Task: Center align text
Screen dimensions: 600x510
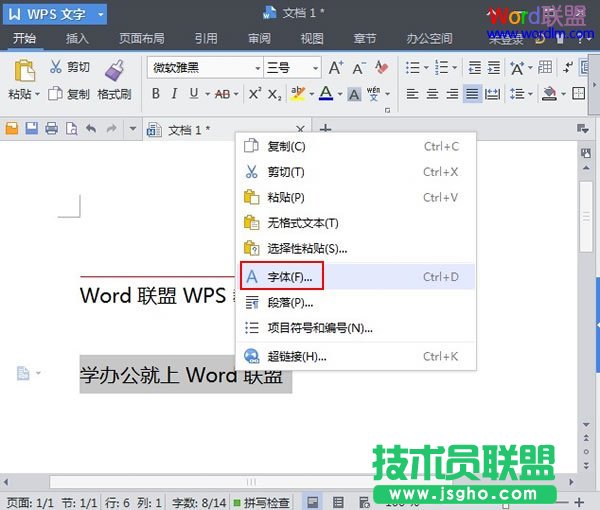Action: click(x=432, y=94)
